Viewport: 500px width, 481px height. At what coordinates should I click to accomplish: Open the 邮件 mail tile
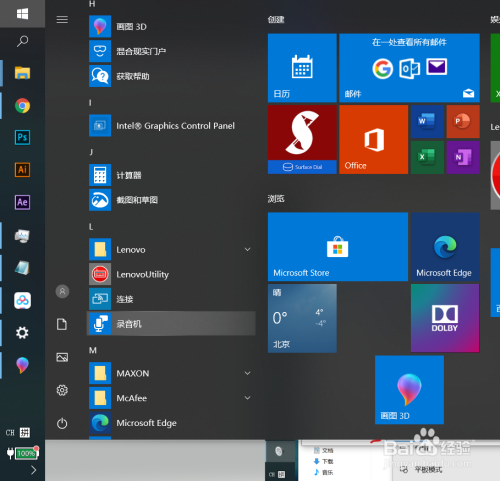click(x=409, y=68)
